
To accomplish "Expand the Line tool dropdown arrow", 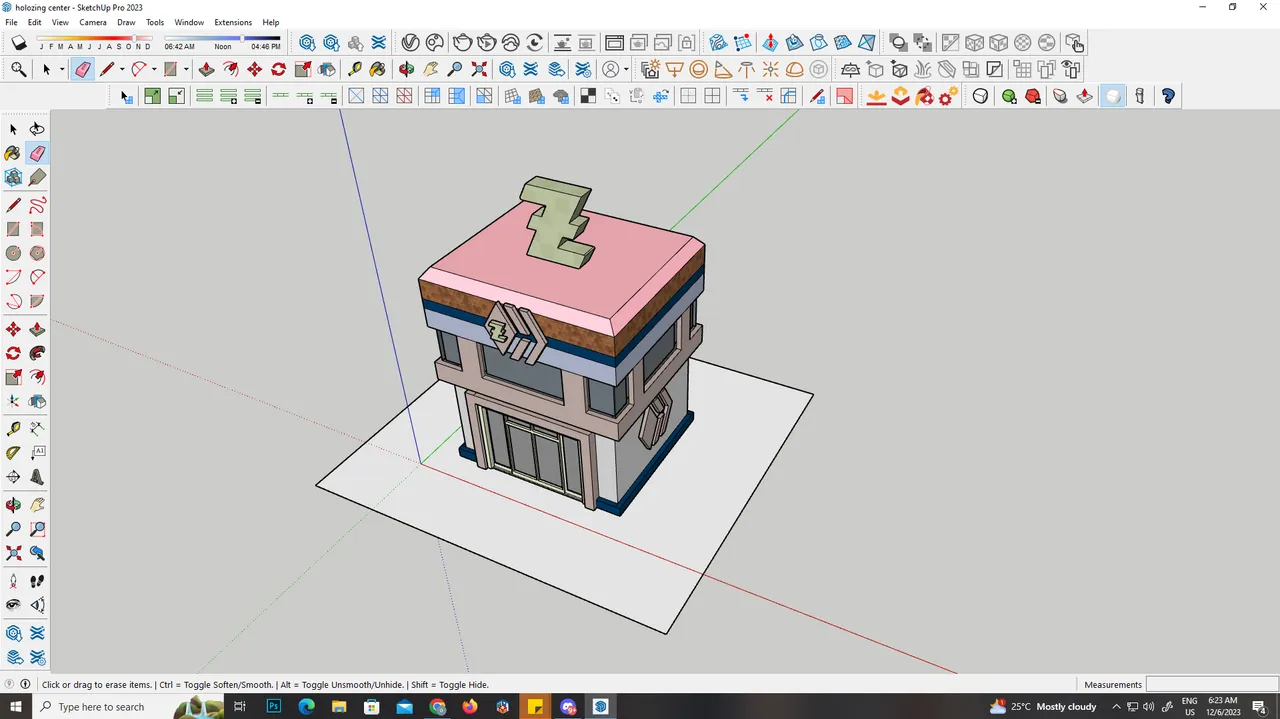I will pyautogui.click(x=122, y=69).
